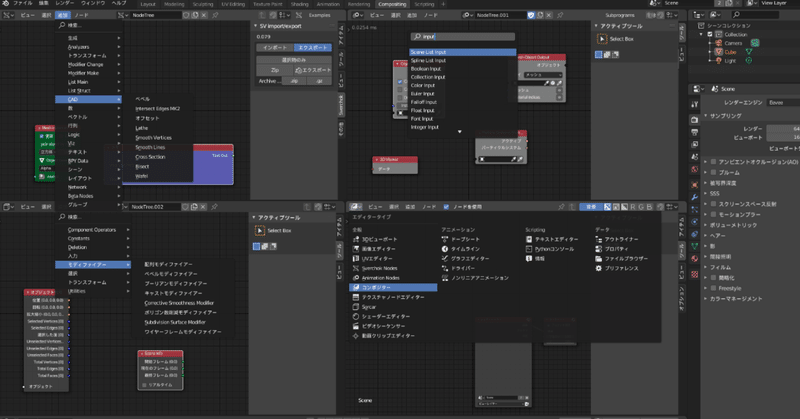Open Video Sequencer (ビデオシーケンサー)
Screen dimensions: 800x419
point(379,326)
